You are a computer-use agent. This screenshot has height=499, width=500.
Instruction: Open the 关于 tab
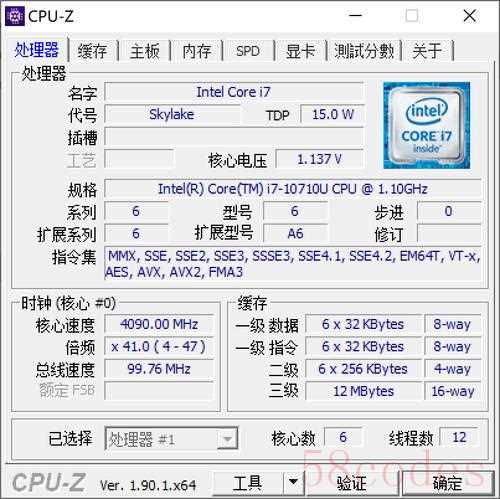[427, 51]
